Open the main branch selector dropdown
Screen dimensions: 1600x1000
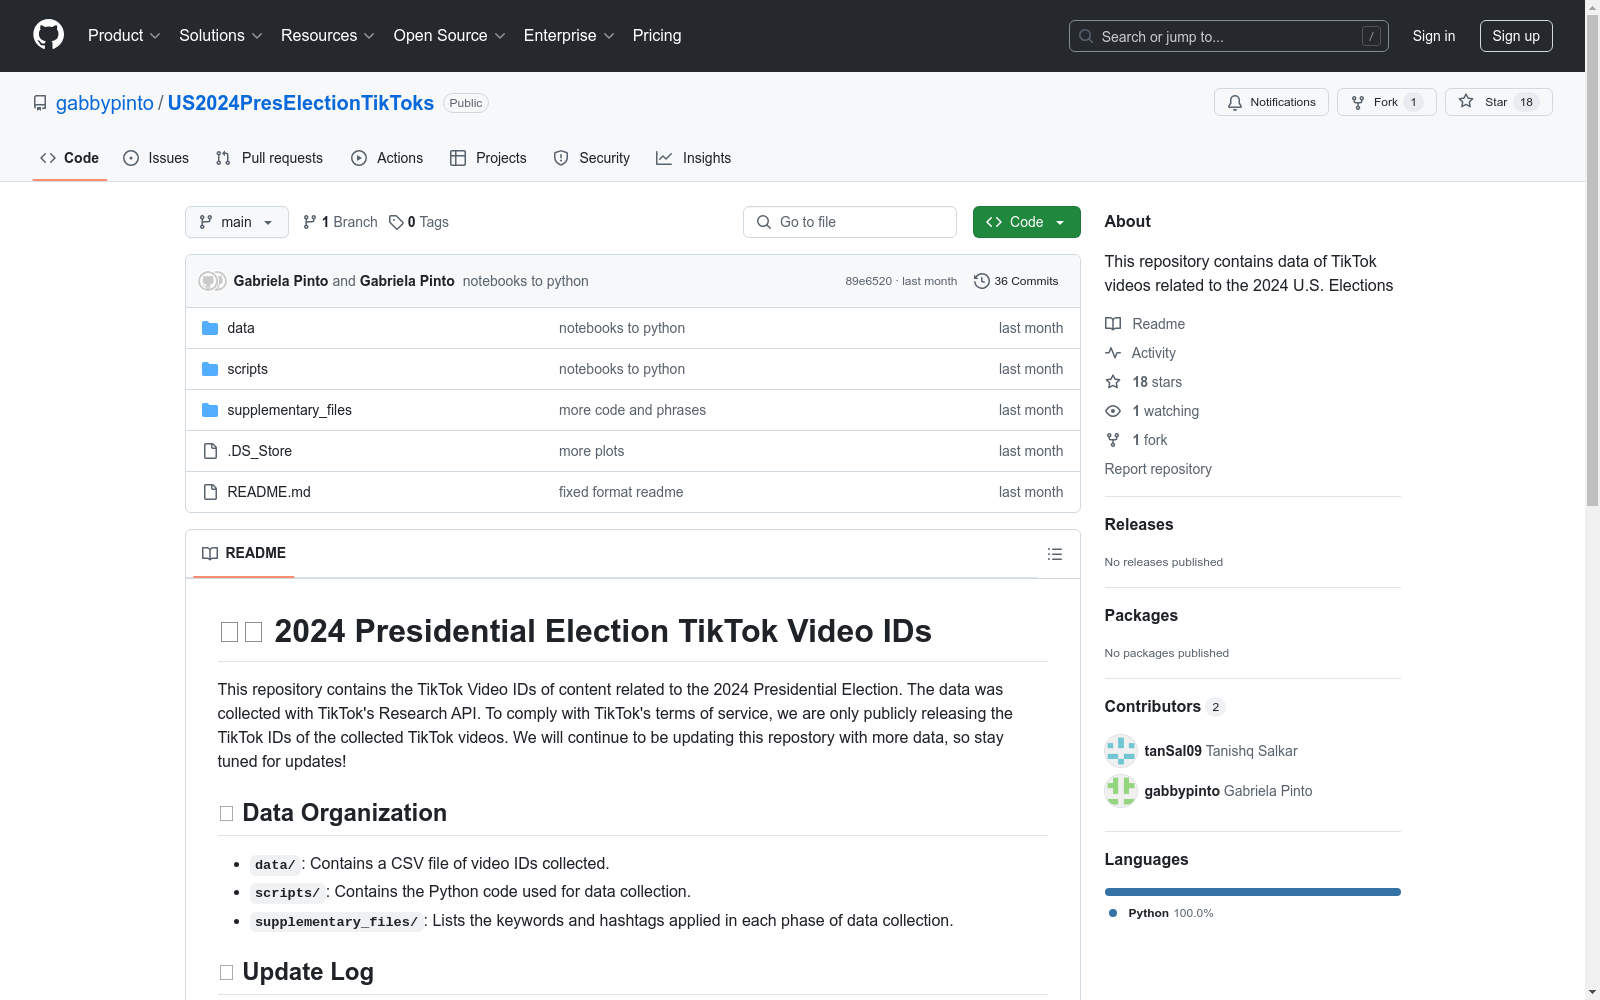pyautogui.click(x=237, y=222)
